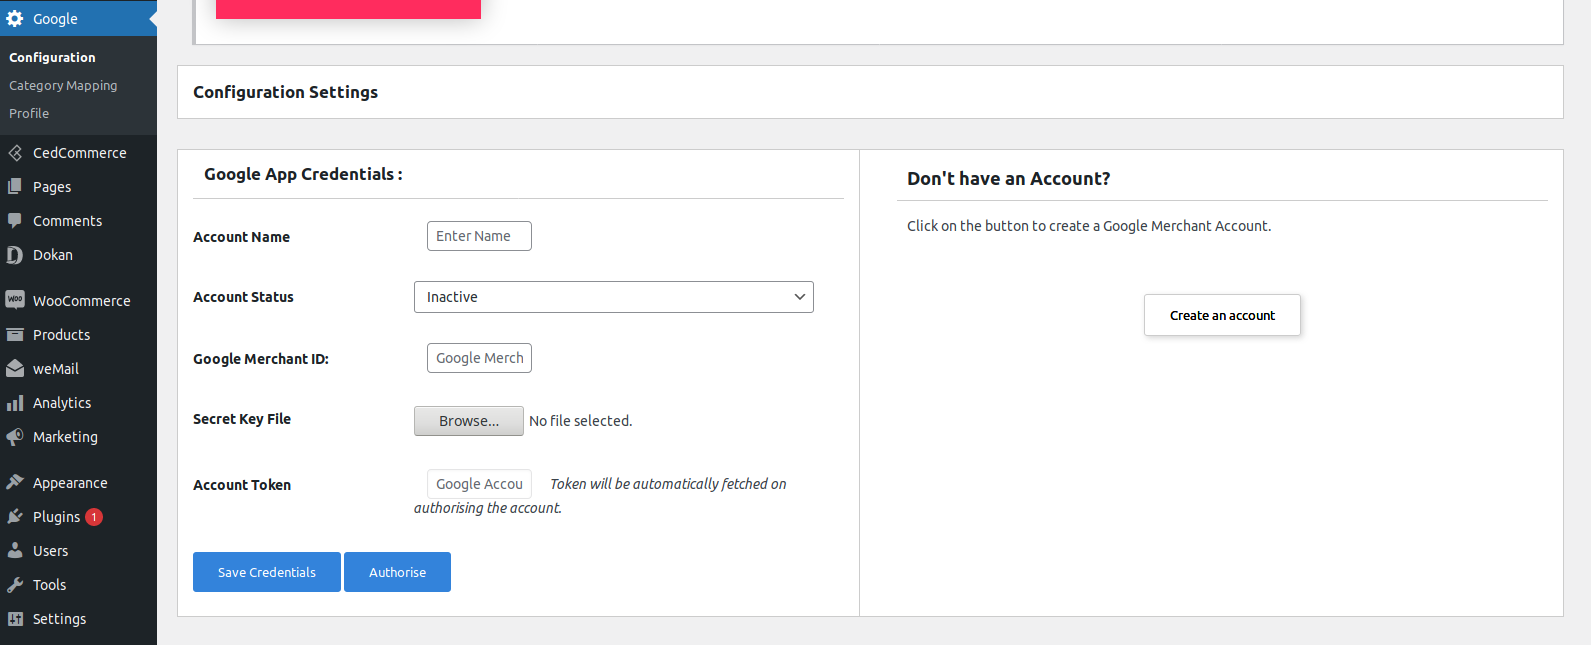This screenshot has height=645, width=1591.
Task: Click the pink banner button at top
Action: pyautogui.click(x=348, y=9)
